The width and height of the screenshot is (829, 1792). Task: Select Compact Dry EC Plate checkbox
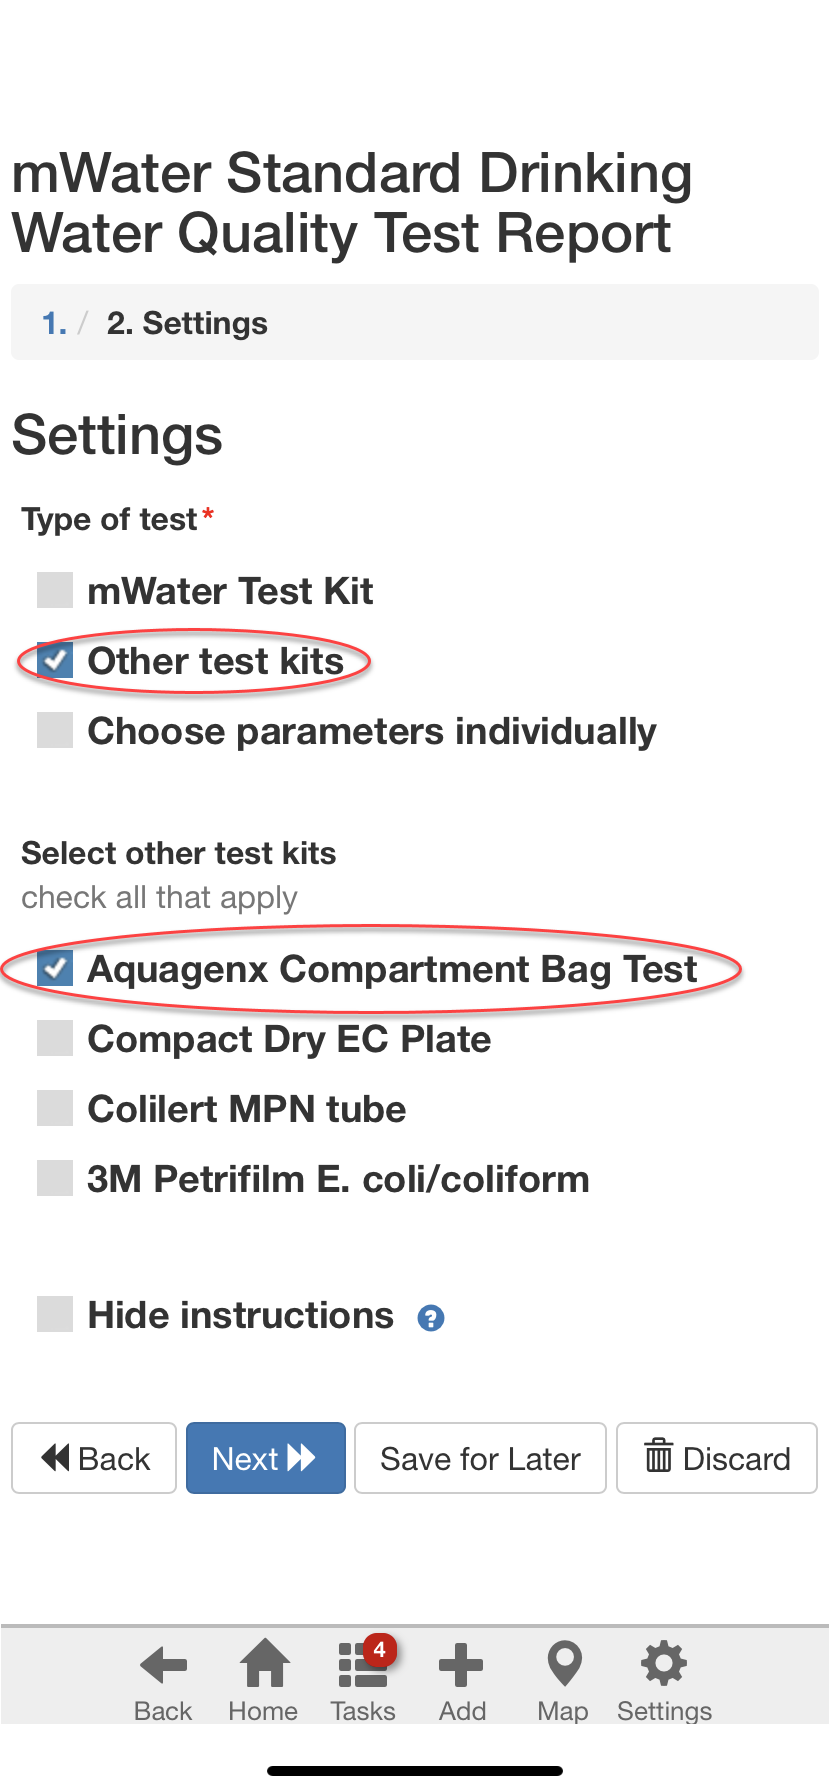(55, 1038)
